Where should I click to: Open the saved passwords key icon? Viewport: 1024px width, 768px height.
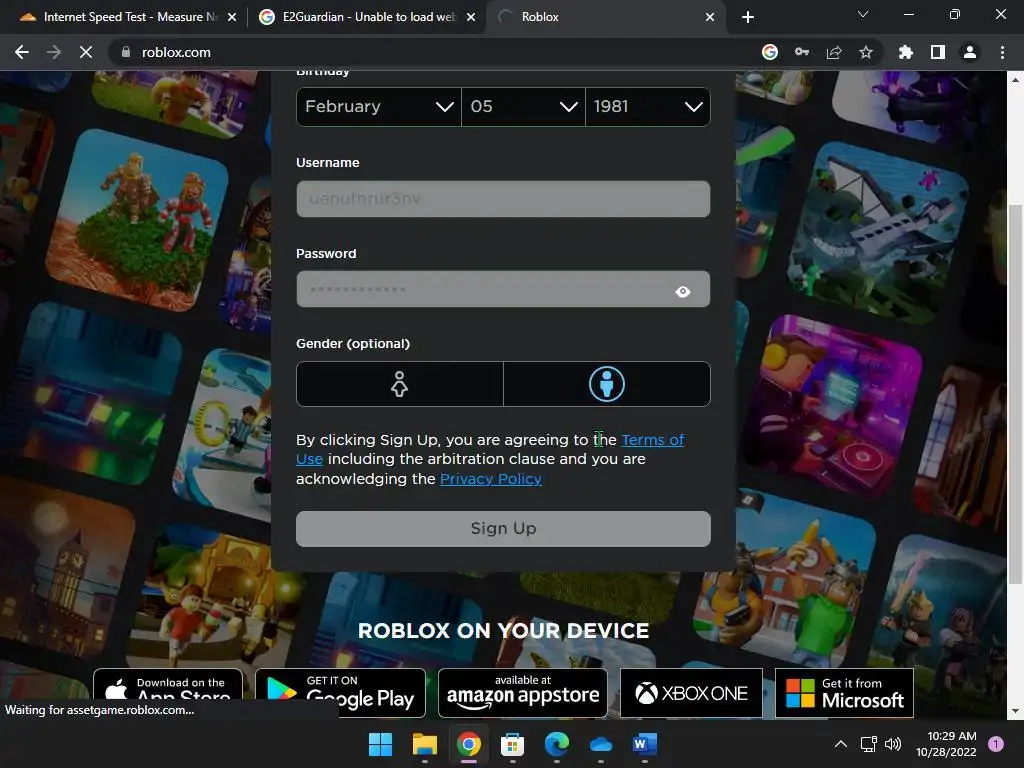point(802,52)
